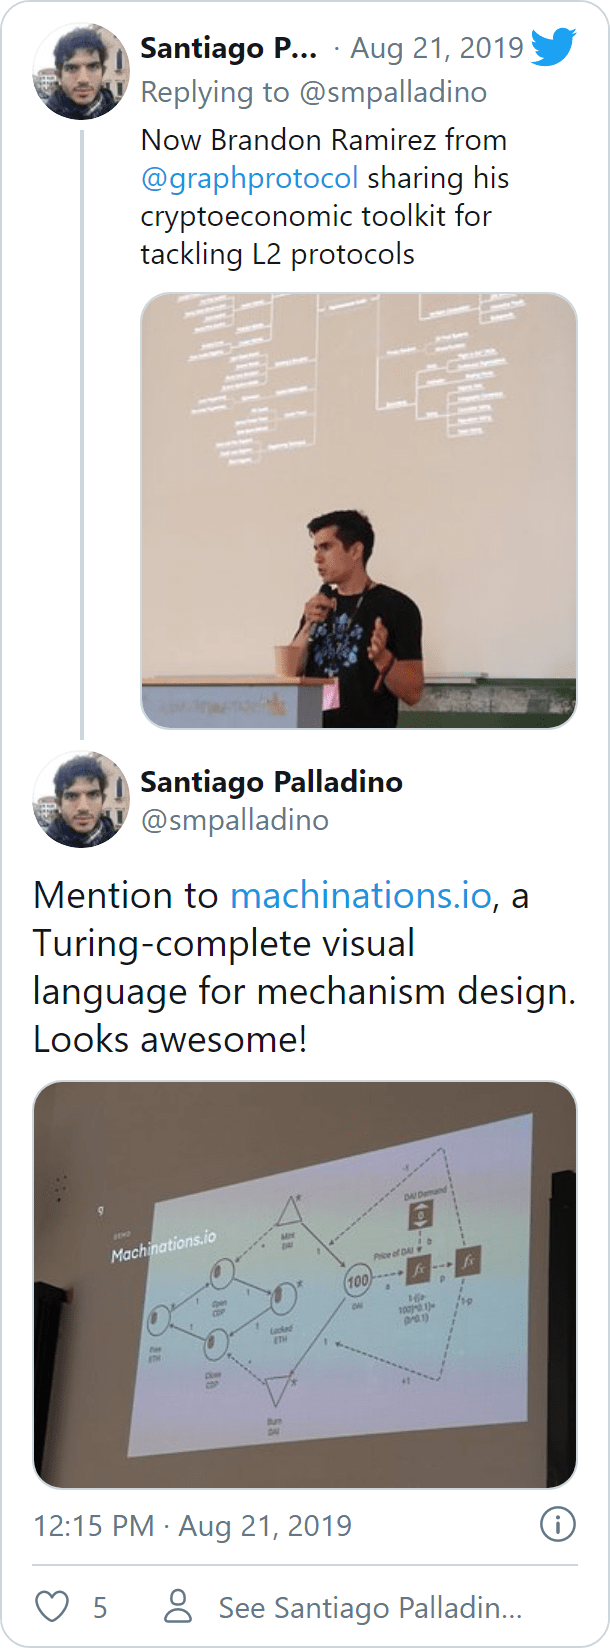Click the 12:15 PM · Aug 21, 2019 timestamp
The width and height of the screenshot is (610, 1648).
[192, 1525]
